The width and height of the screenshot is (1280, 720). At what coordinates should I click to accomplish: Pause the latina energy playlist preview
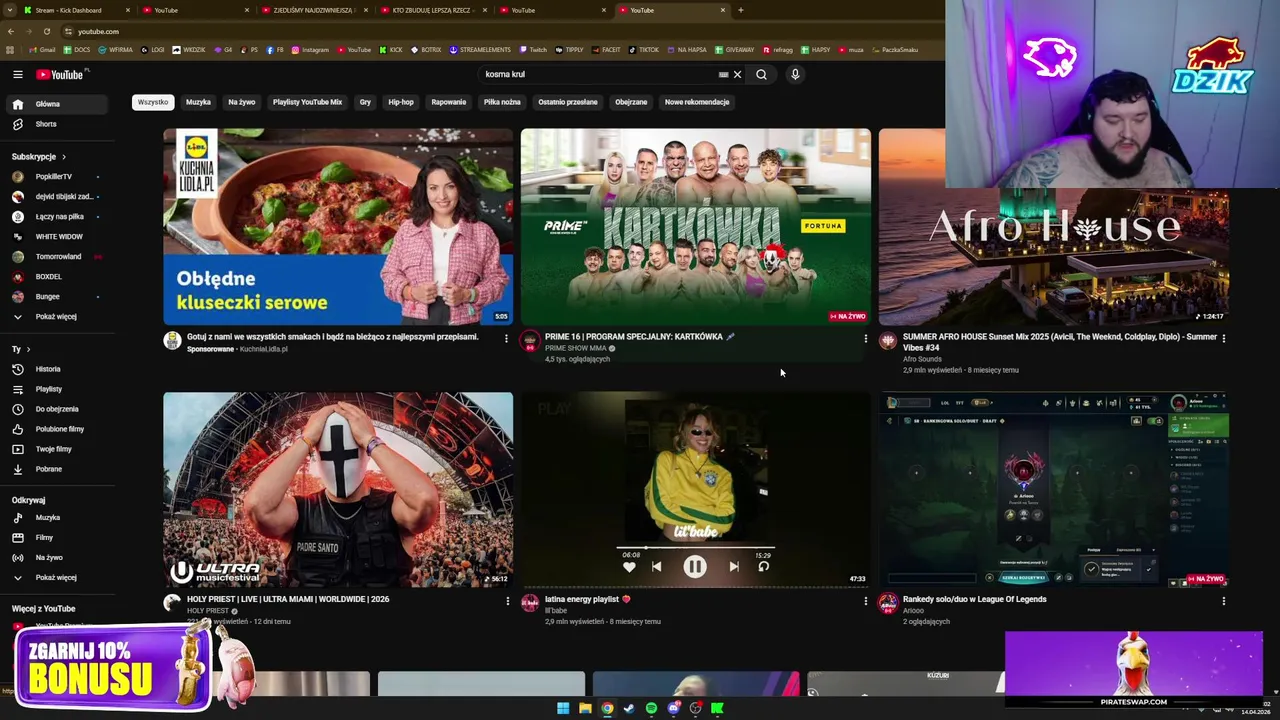click(695, 567)
